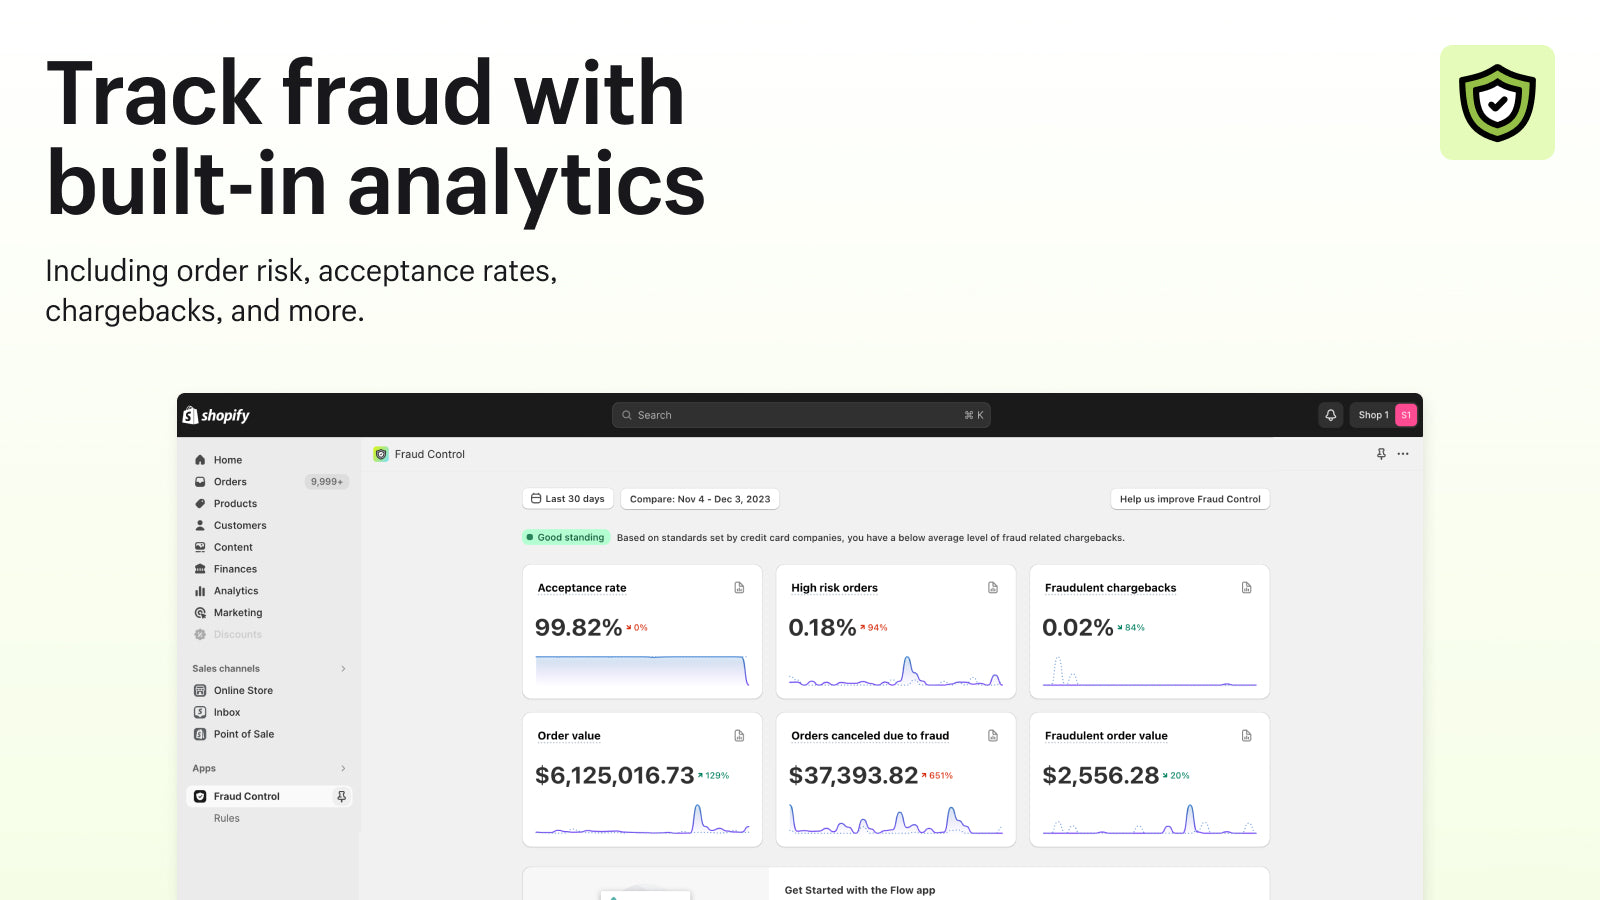The width and height of the screenshot is (1600, 900).
Task: Open the Last 30 days date selector
Action: (x=567, y=498)
